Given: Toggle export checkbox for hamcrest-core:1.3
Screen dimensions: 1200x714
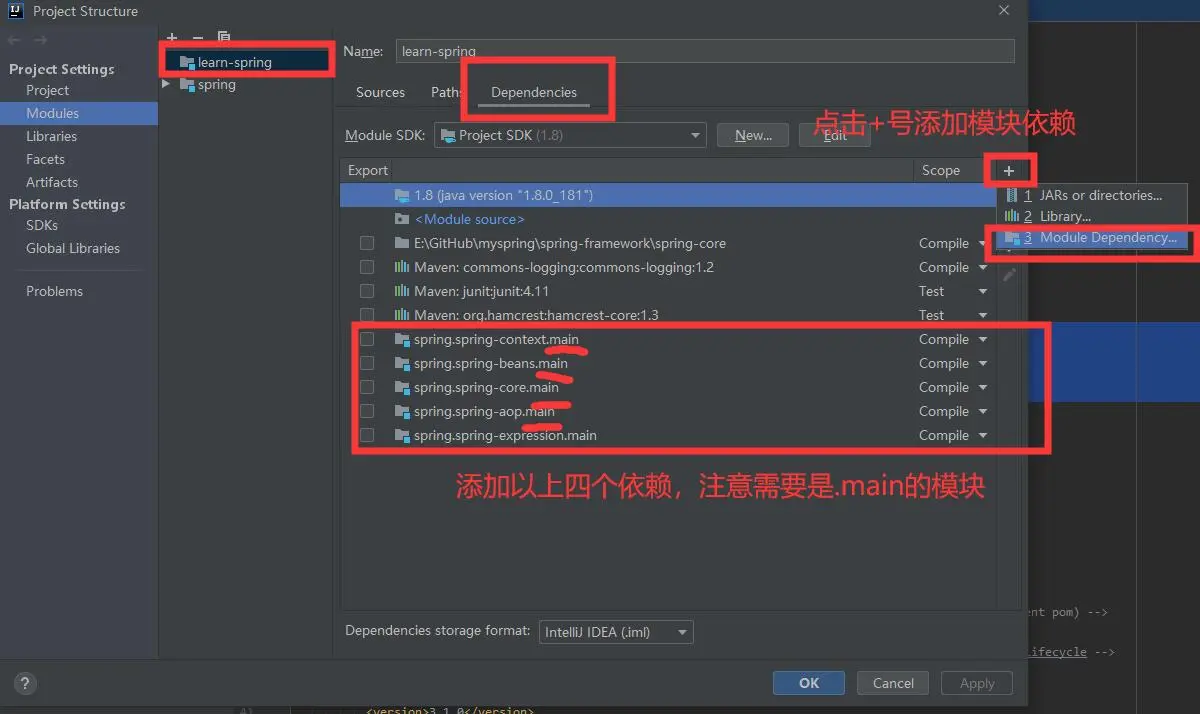Looking at the screenshot, I should [x=367, y=315].
